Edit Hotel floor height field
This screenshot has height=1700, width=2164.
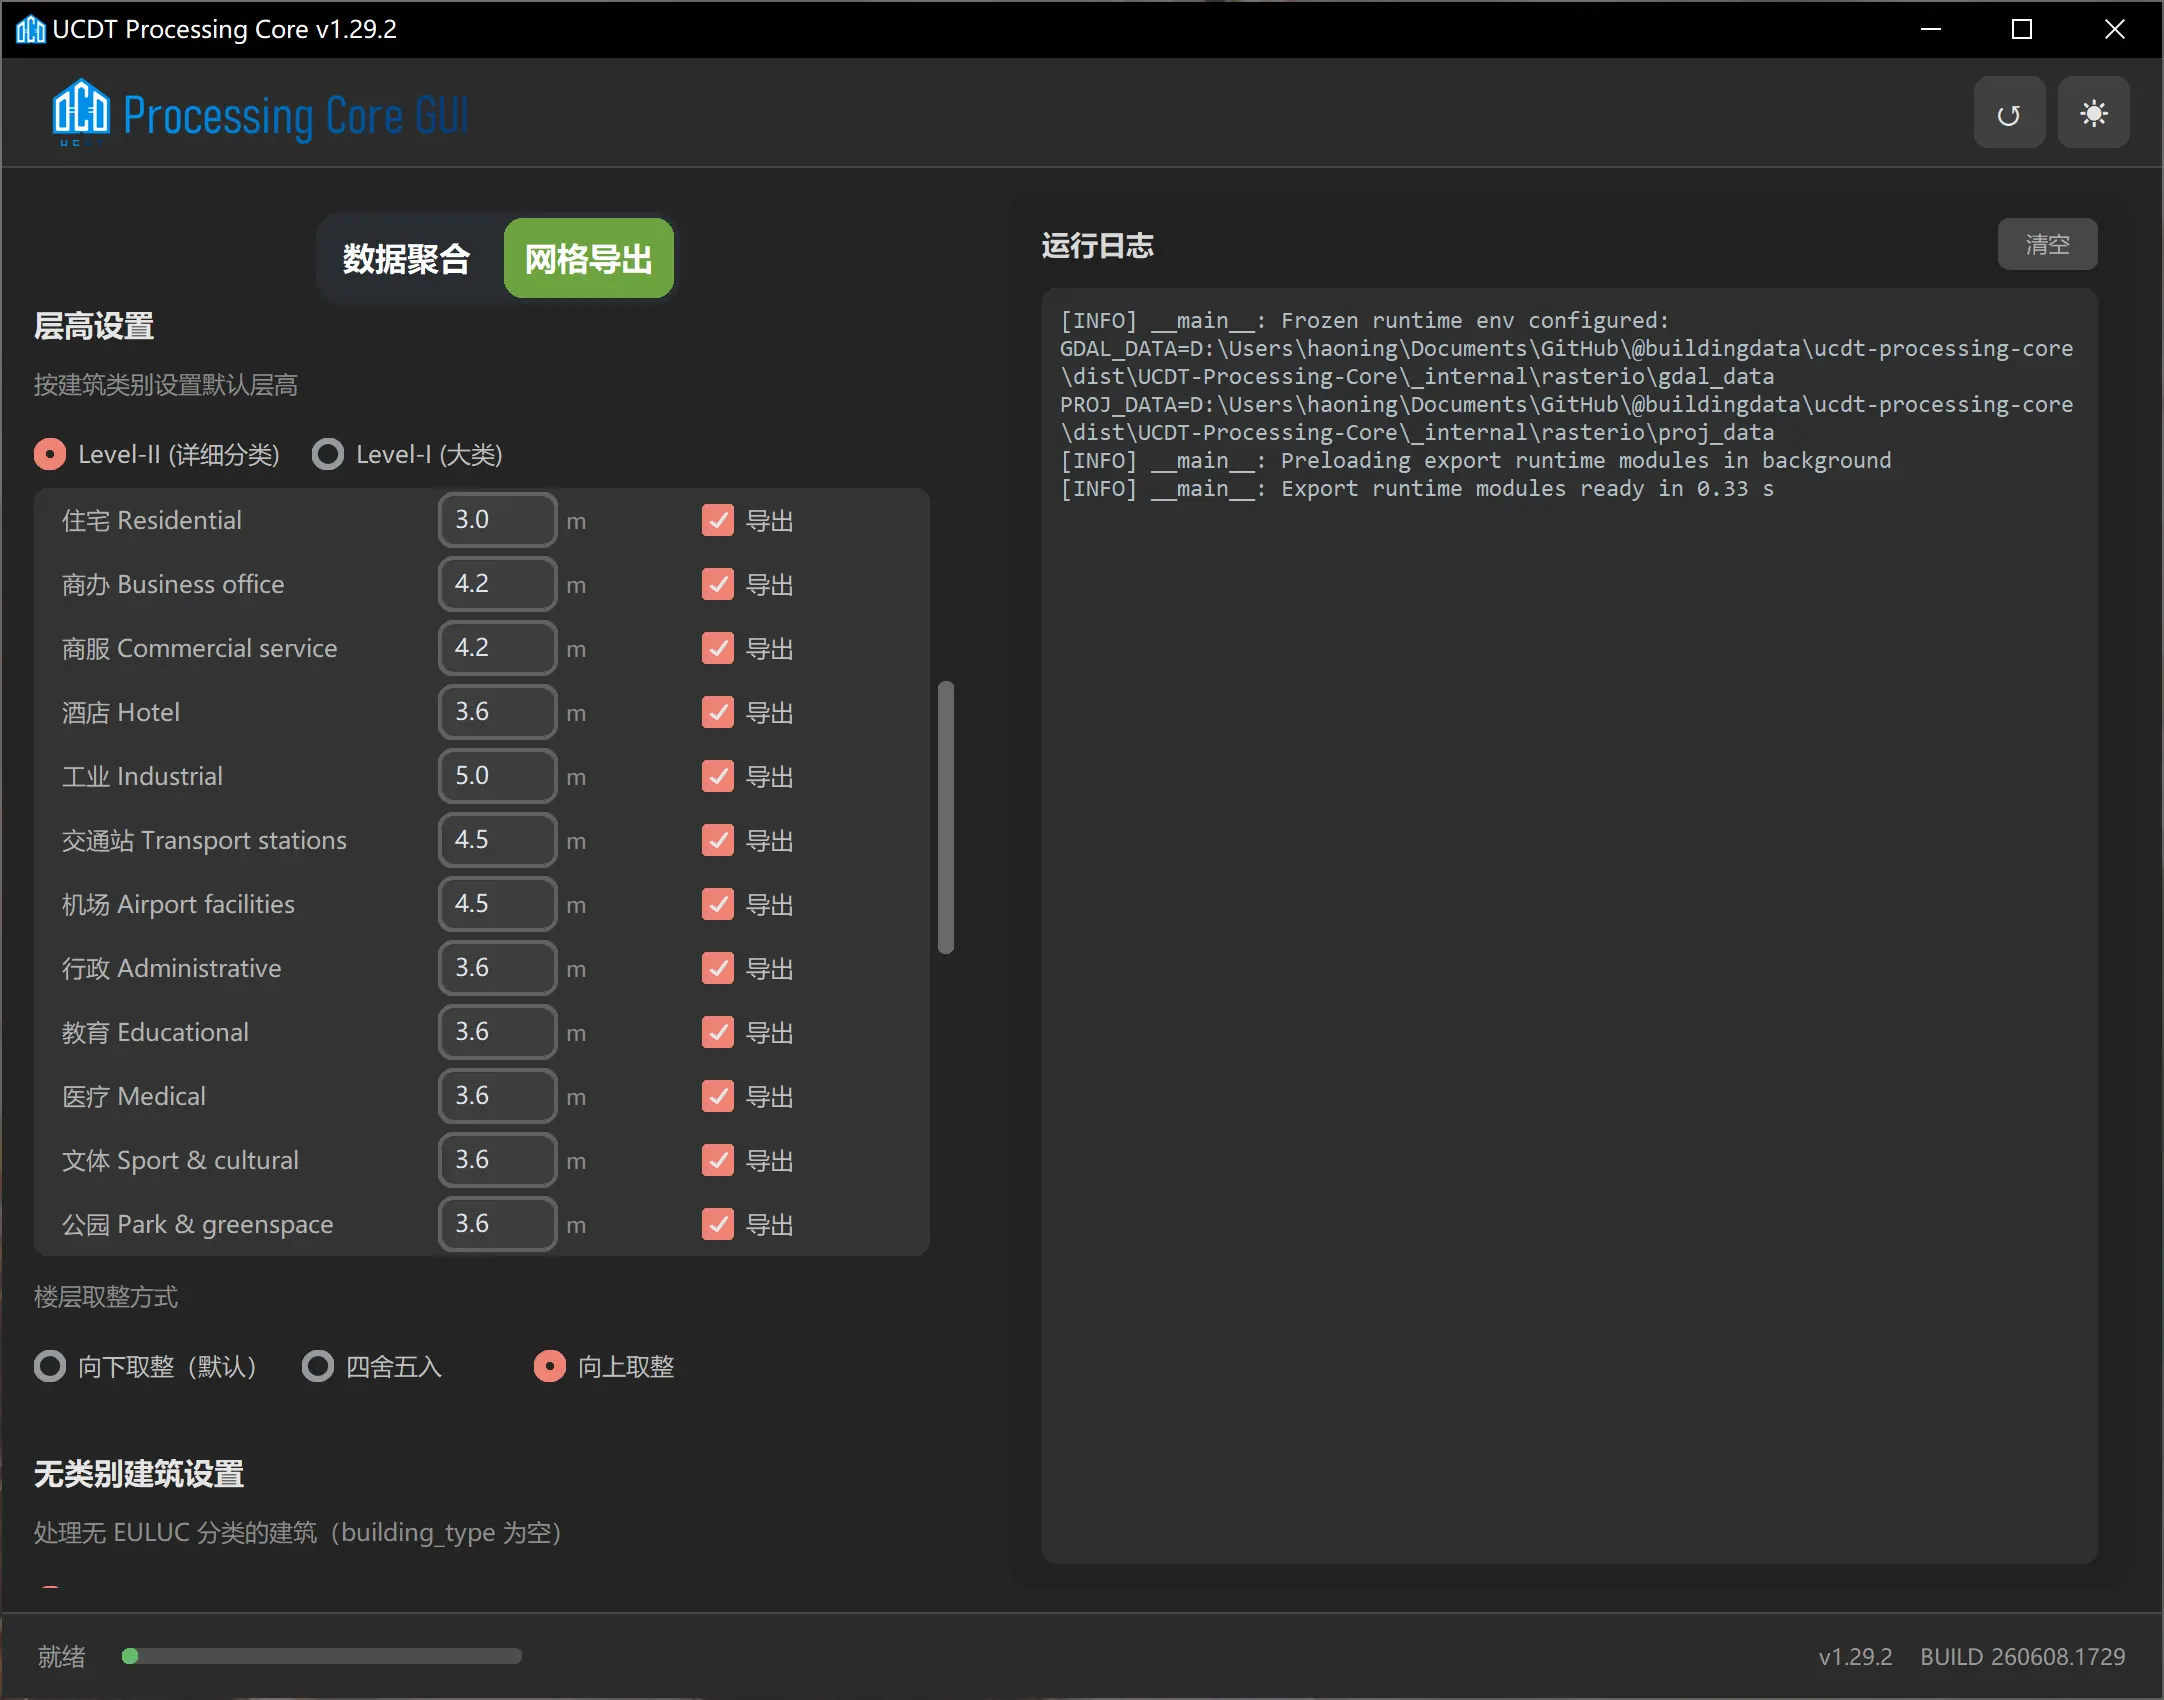(x=497, y=712)
